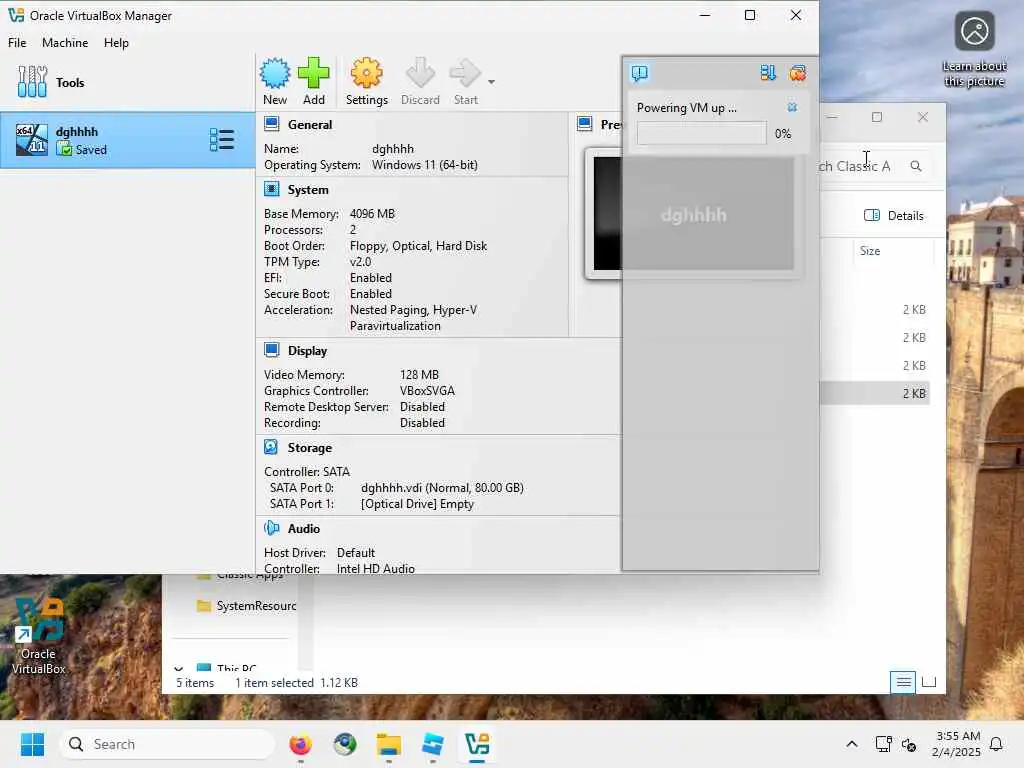Click the General section header

tap(310, 125)
